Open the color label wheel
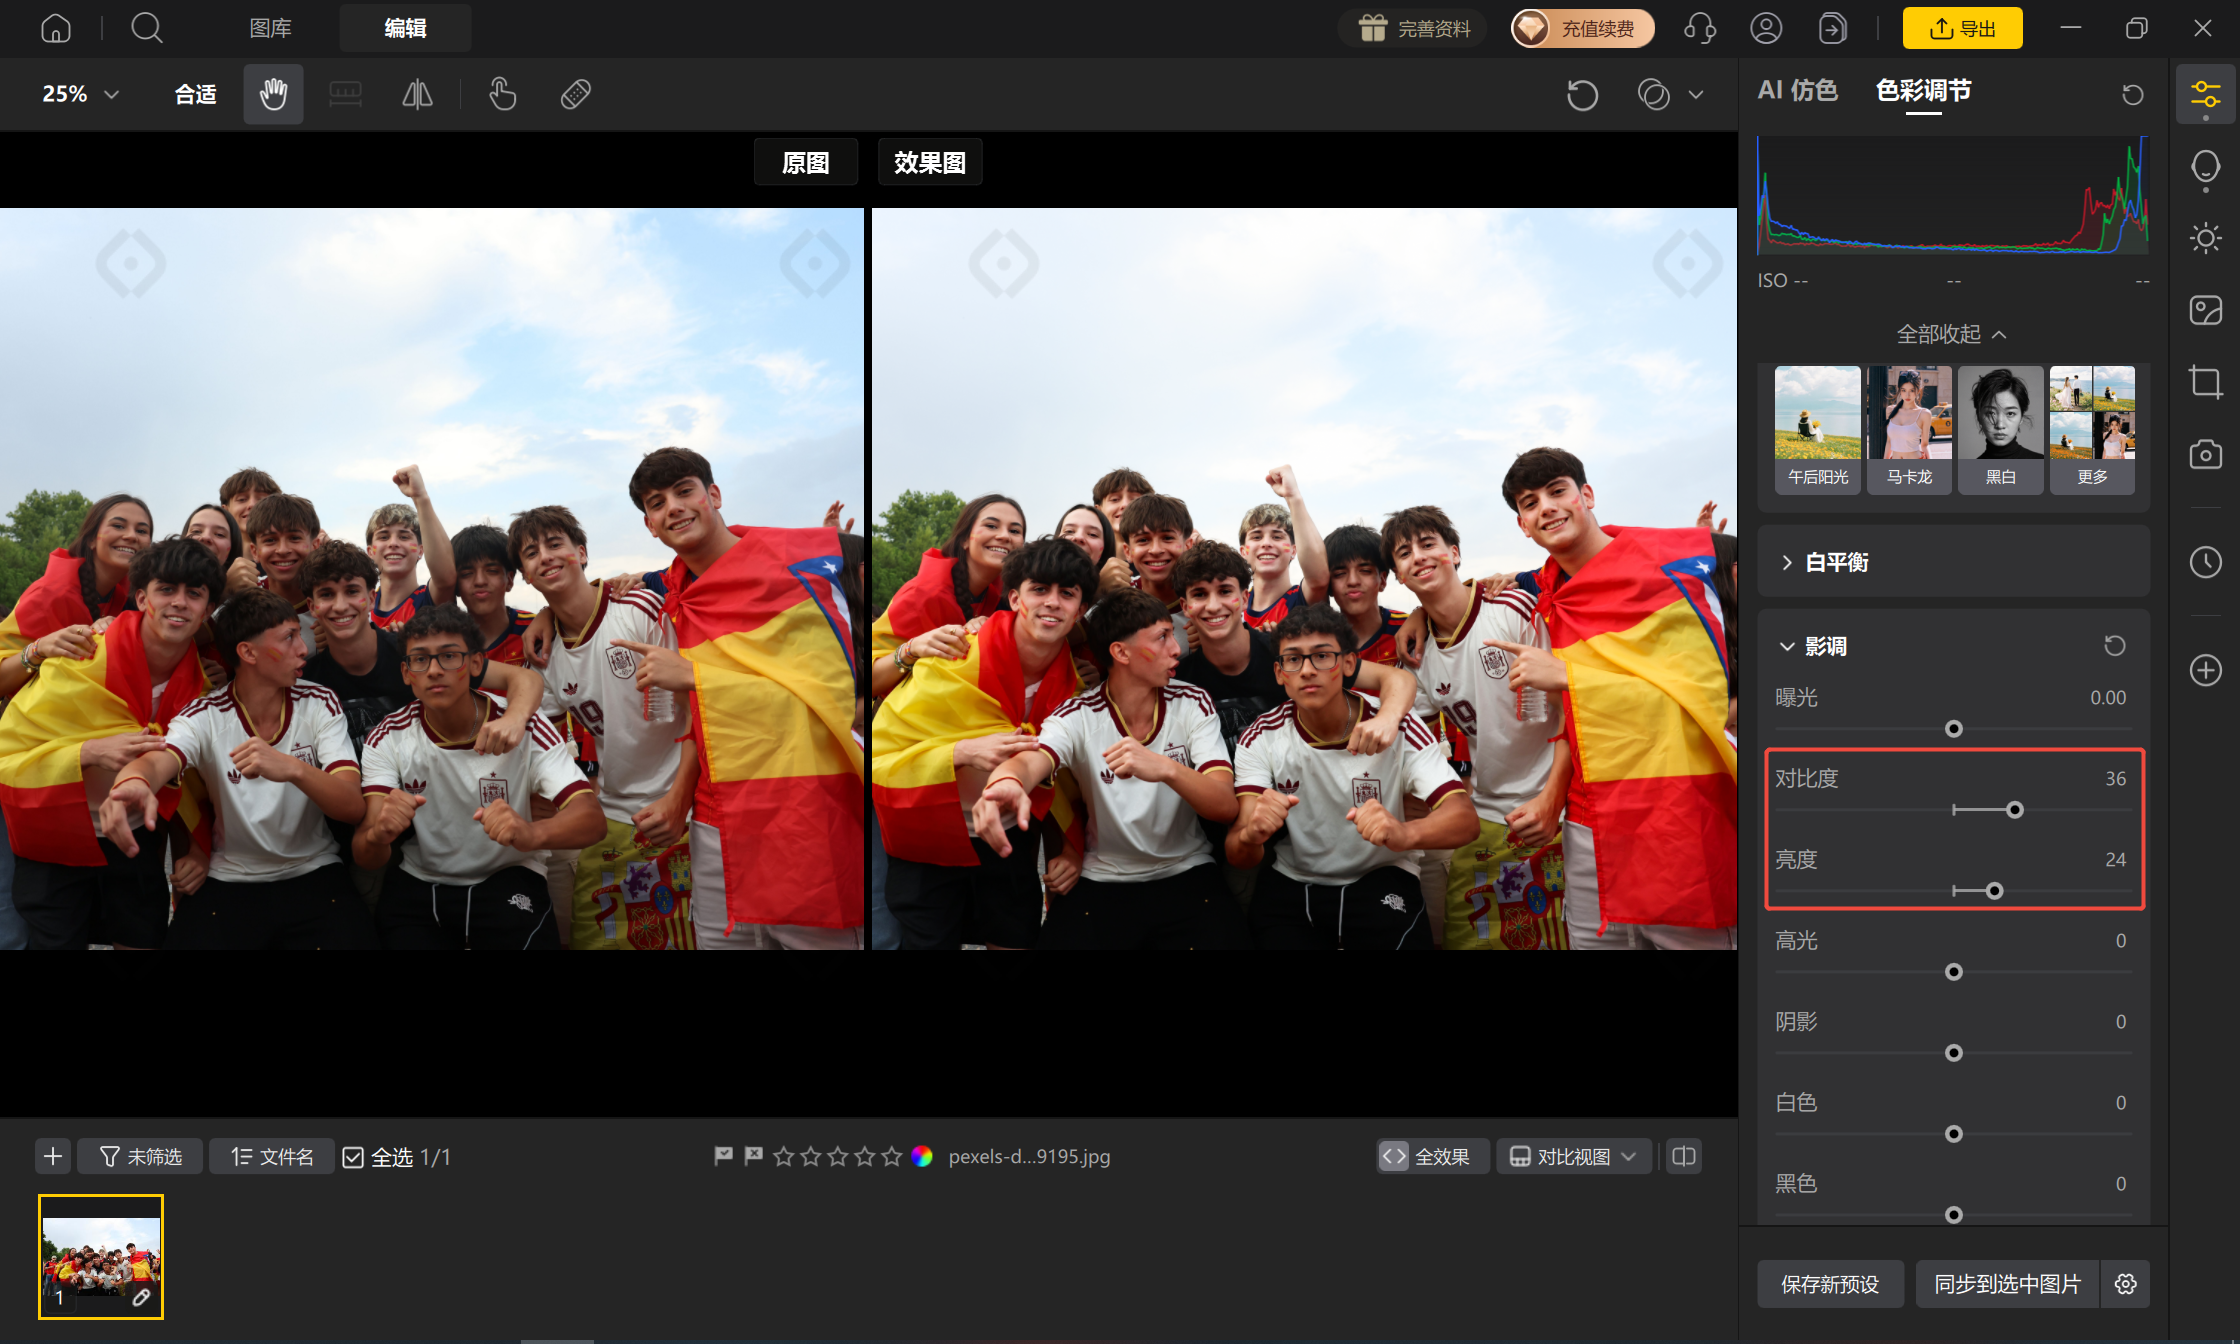The width and height of the screenshot is (2240, 1344). click(x=922, y=1157)
